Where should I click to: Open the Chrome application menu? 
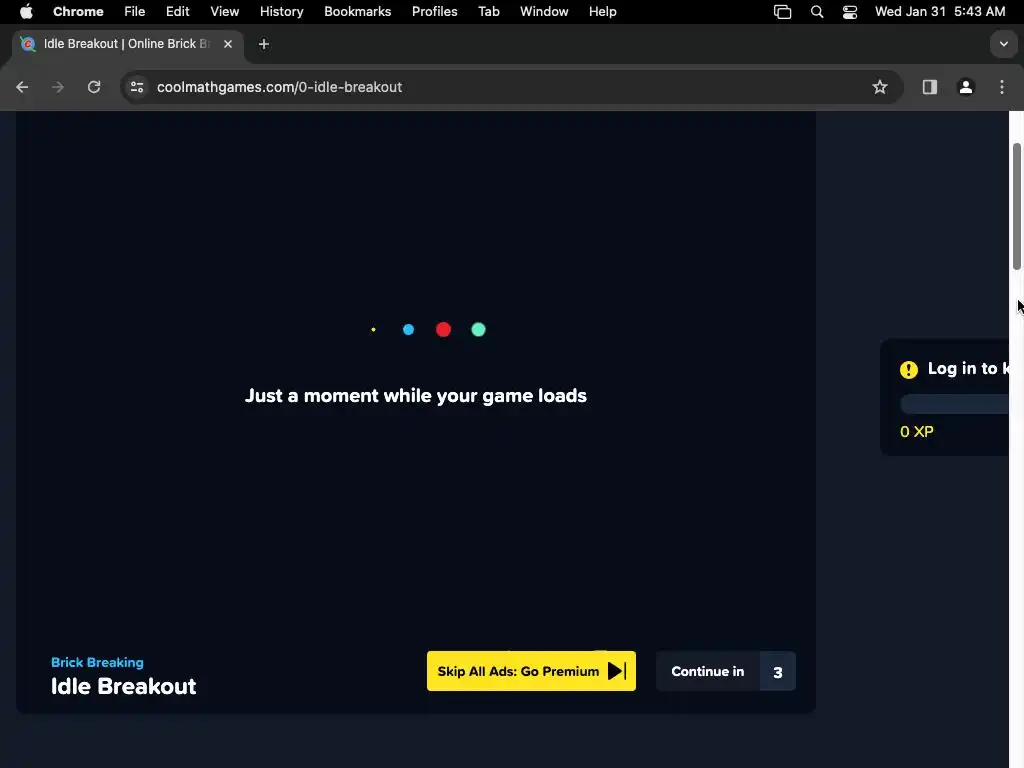point(78,12)
